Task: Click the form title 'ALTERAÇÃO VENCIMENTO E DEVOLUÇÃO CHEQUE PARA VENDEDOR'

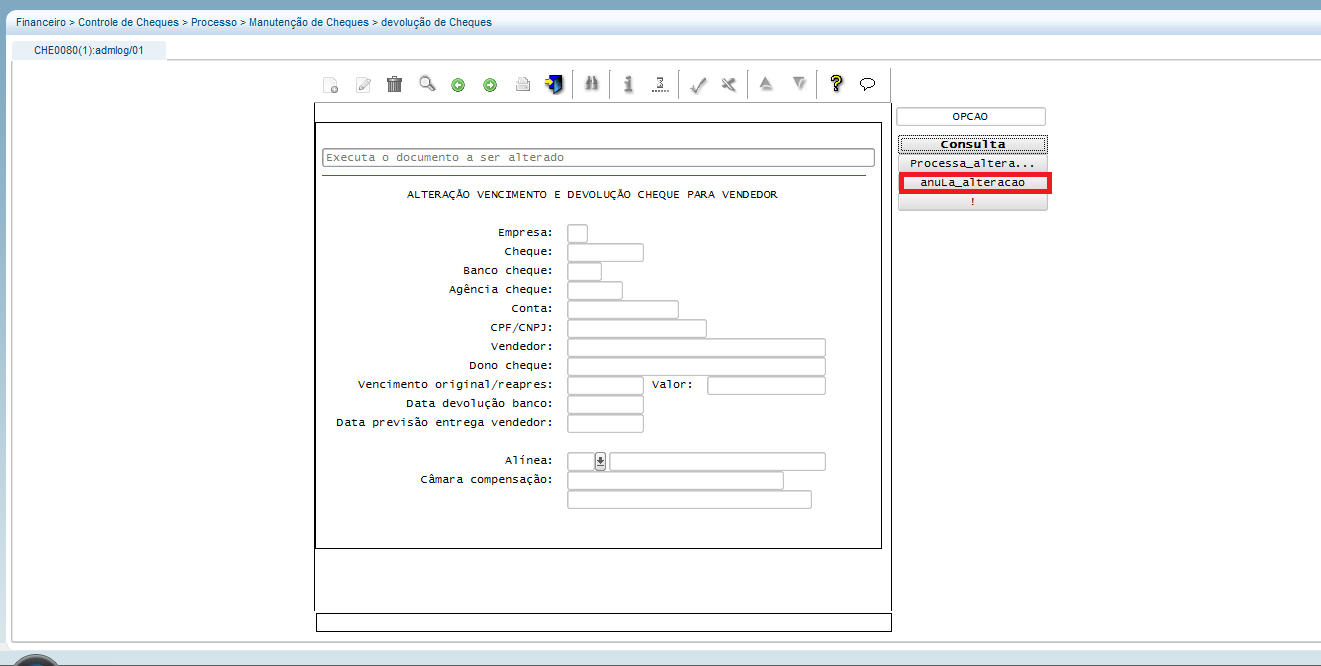Action: click(592, 195)
